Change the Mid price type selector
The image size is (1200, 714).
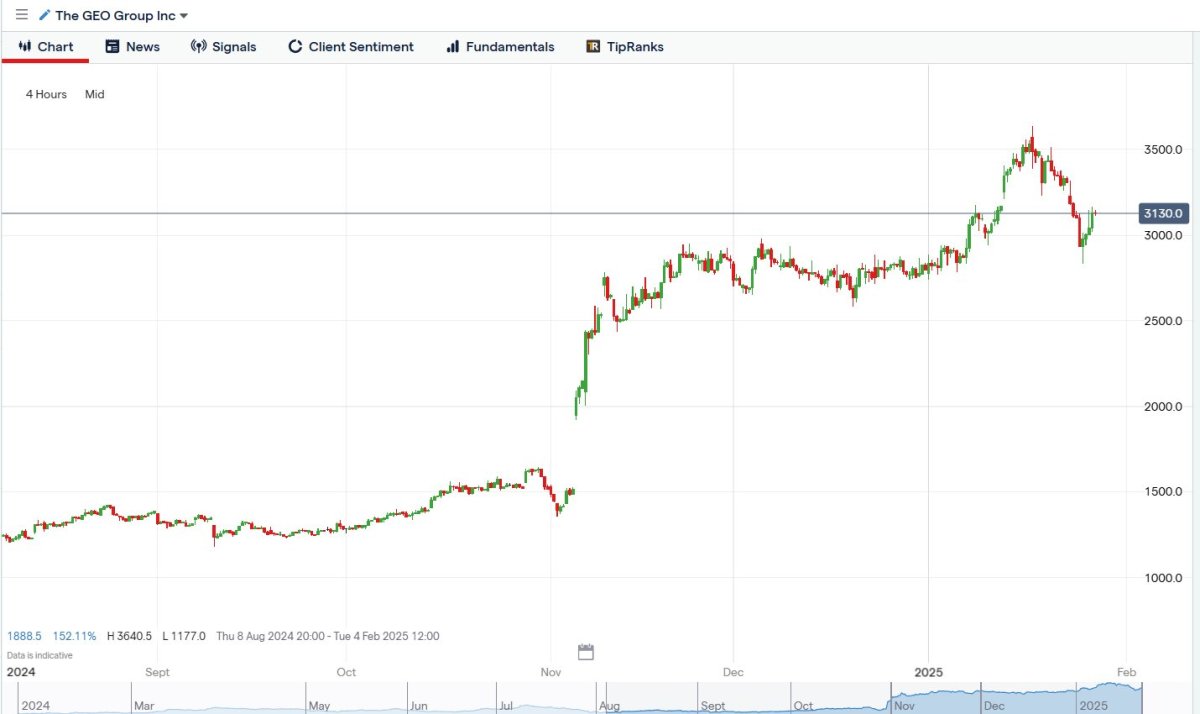click(94, 94)
